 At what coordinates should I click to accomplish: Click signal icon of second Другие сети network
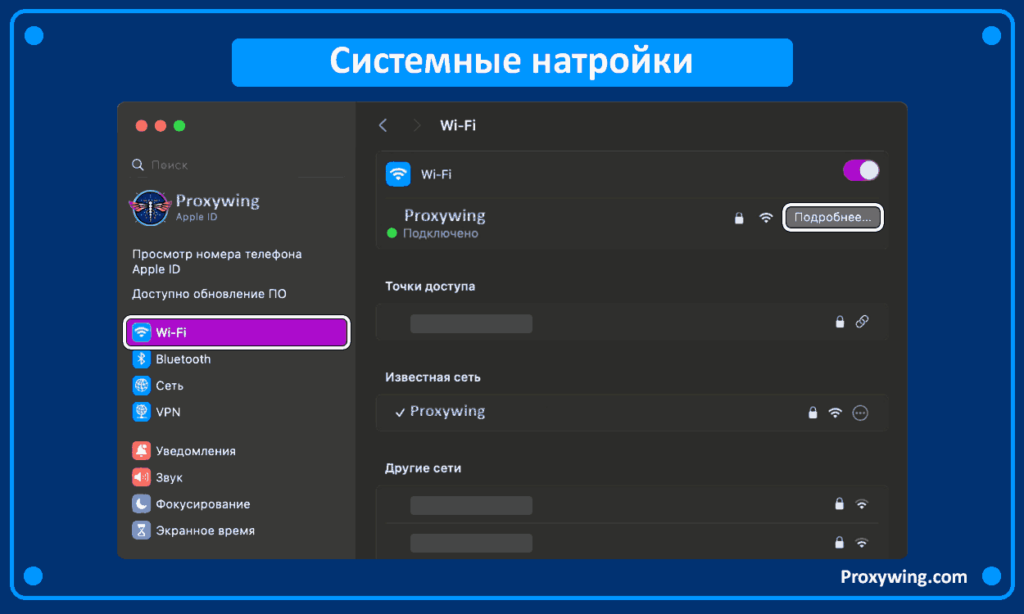862,543
